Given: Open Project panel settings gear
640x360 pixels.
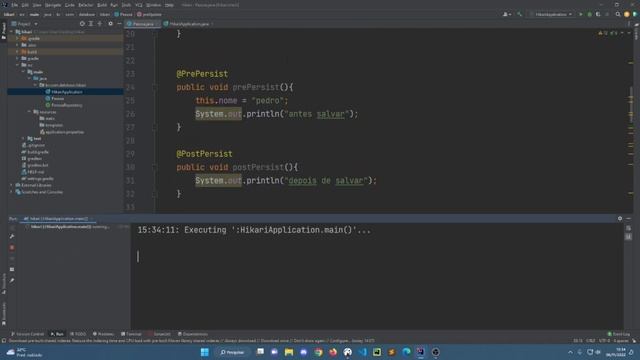Looking at the screenshot, I should [x=110, y=24].
